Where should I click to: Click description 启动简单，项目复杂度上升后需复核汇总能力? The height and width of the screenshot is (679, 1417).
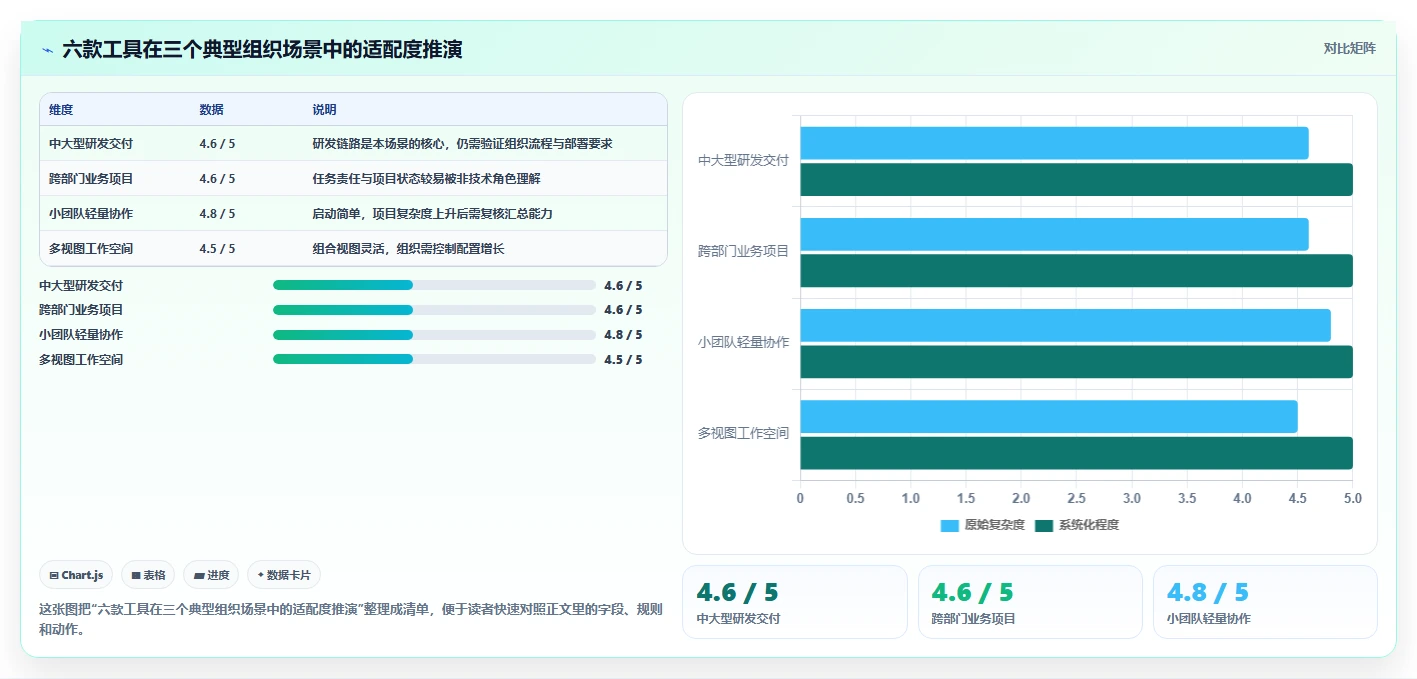432,214
